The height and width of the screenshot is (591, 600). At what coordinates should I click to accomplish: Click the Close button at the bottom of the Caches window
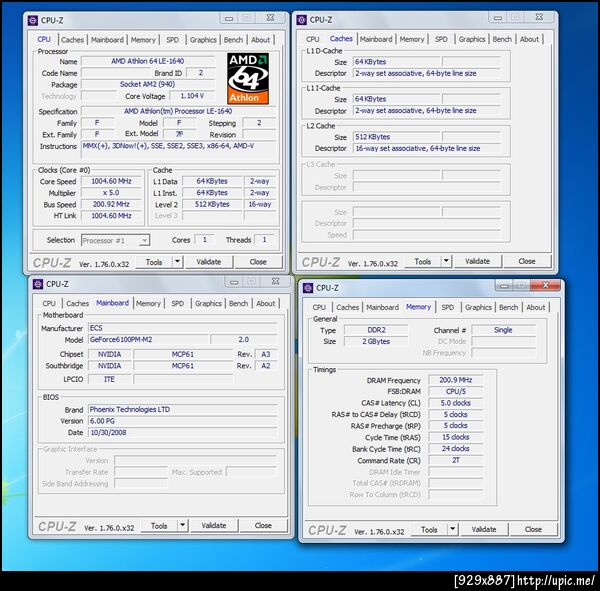[527, 261]
